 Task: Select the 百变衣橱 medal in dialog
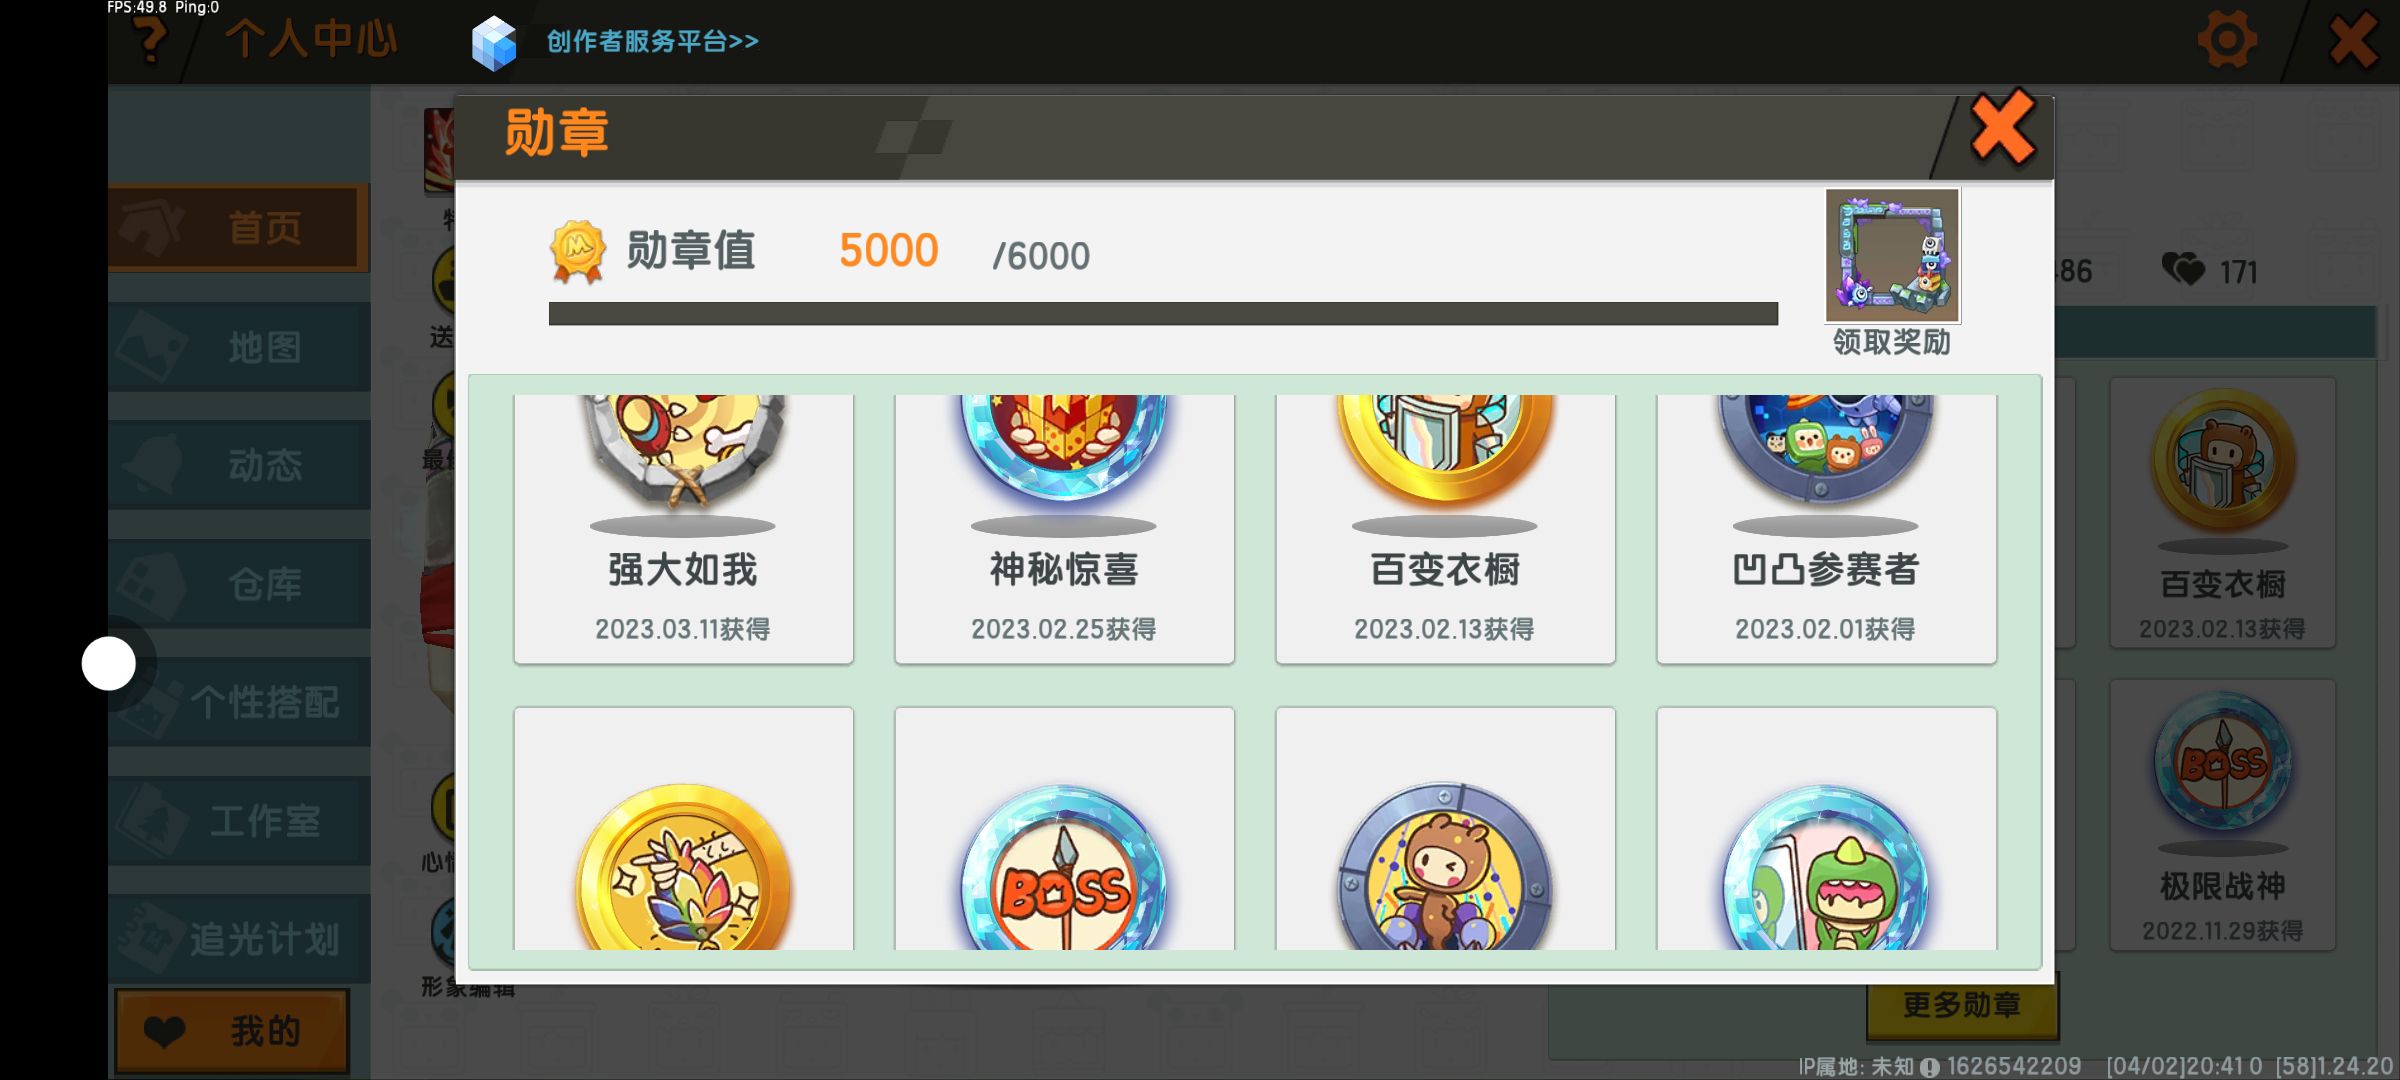pos(1445,528)
